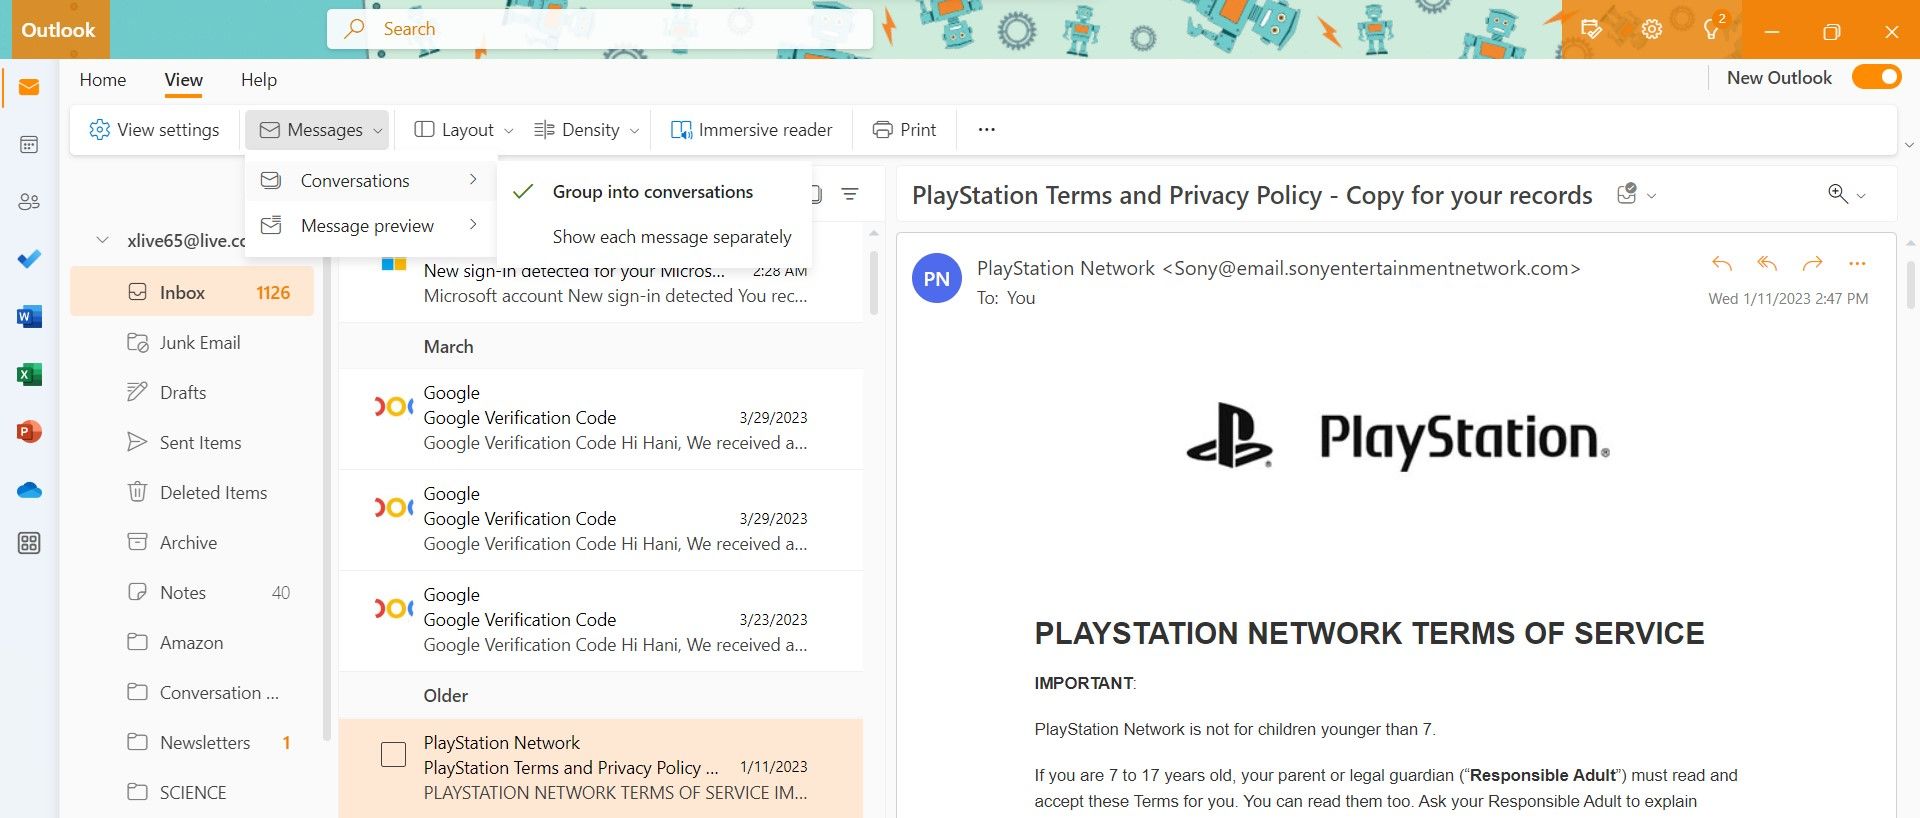The width and height of the screenshot is (1920, 818).
Task: Open more actions dots on the email header
Action: click(1857, 264)
